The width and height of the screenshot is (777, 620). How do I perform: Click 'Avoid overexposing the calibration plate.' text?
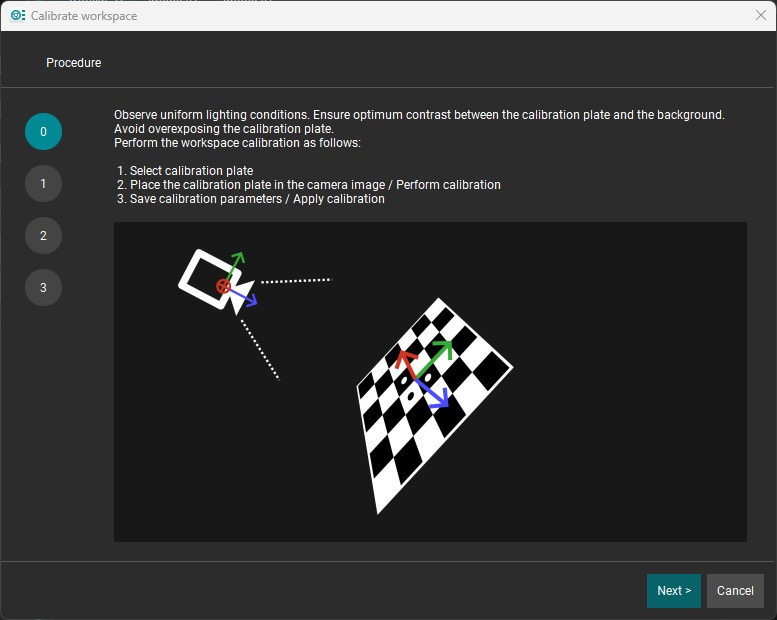click(x=223, y=129)
